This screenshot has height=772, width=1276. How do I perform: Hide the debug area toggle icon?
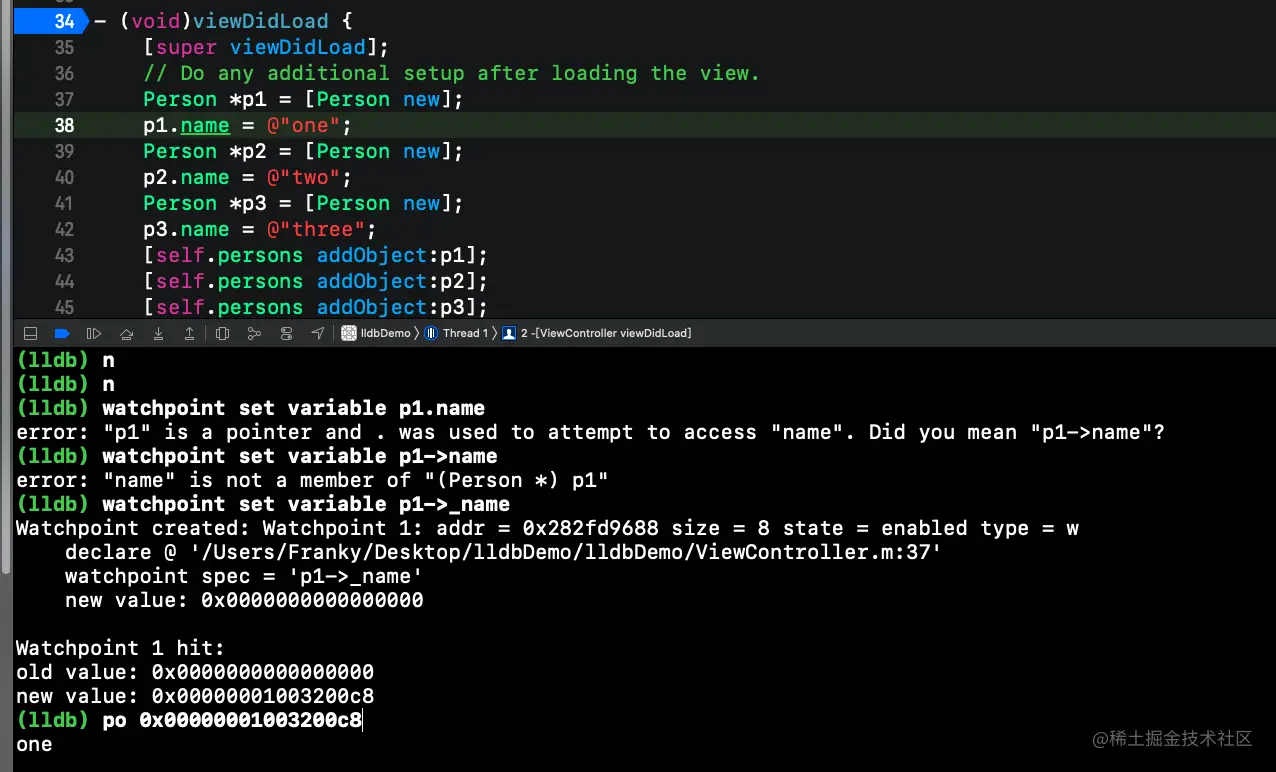click(x=30, y=333)
